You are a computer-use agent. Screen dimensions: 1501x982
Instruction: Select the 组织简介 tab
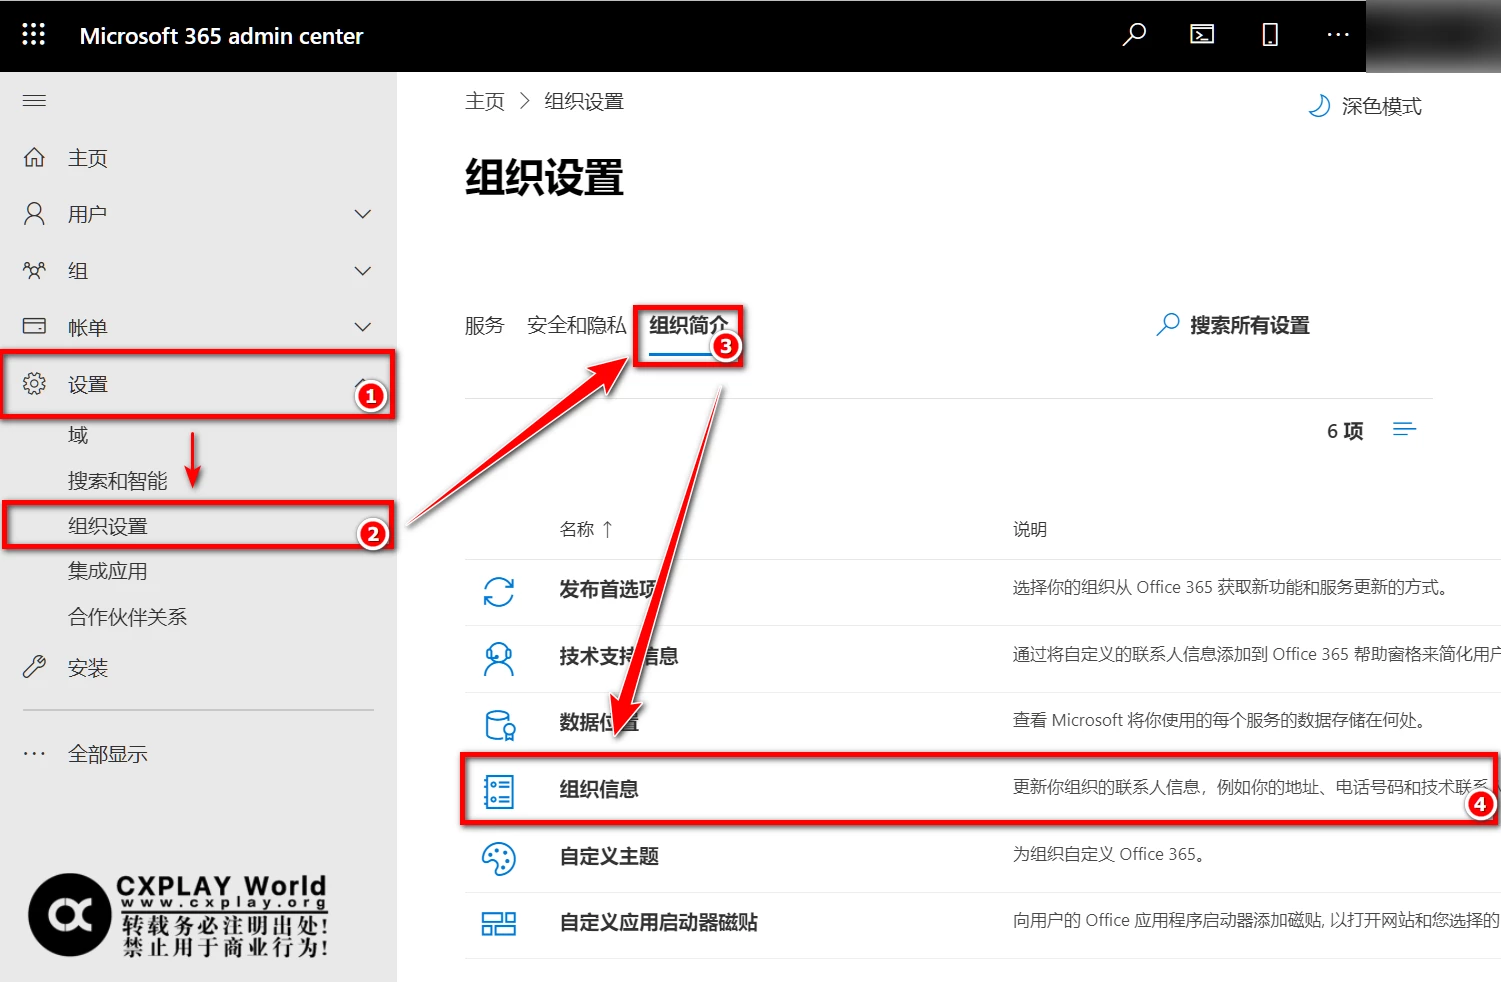pyautogui.click(x=688, y=325)
